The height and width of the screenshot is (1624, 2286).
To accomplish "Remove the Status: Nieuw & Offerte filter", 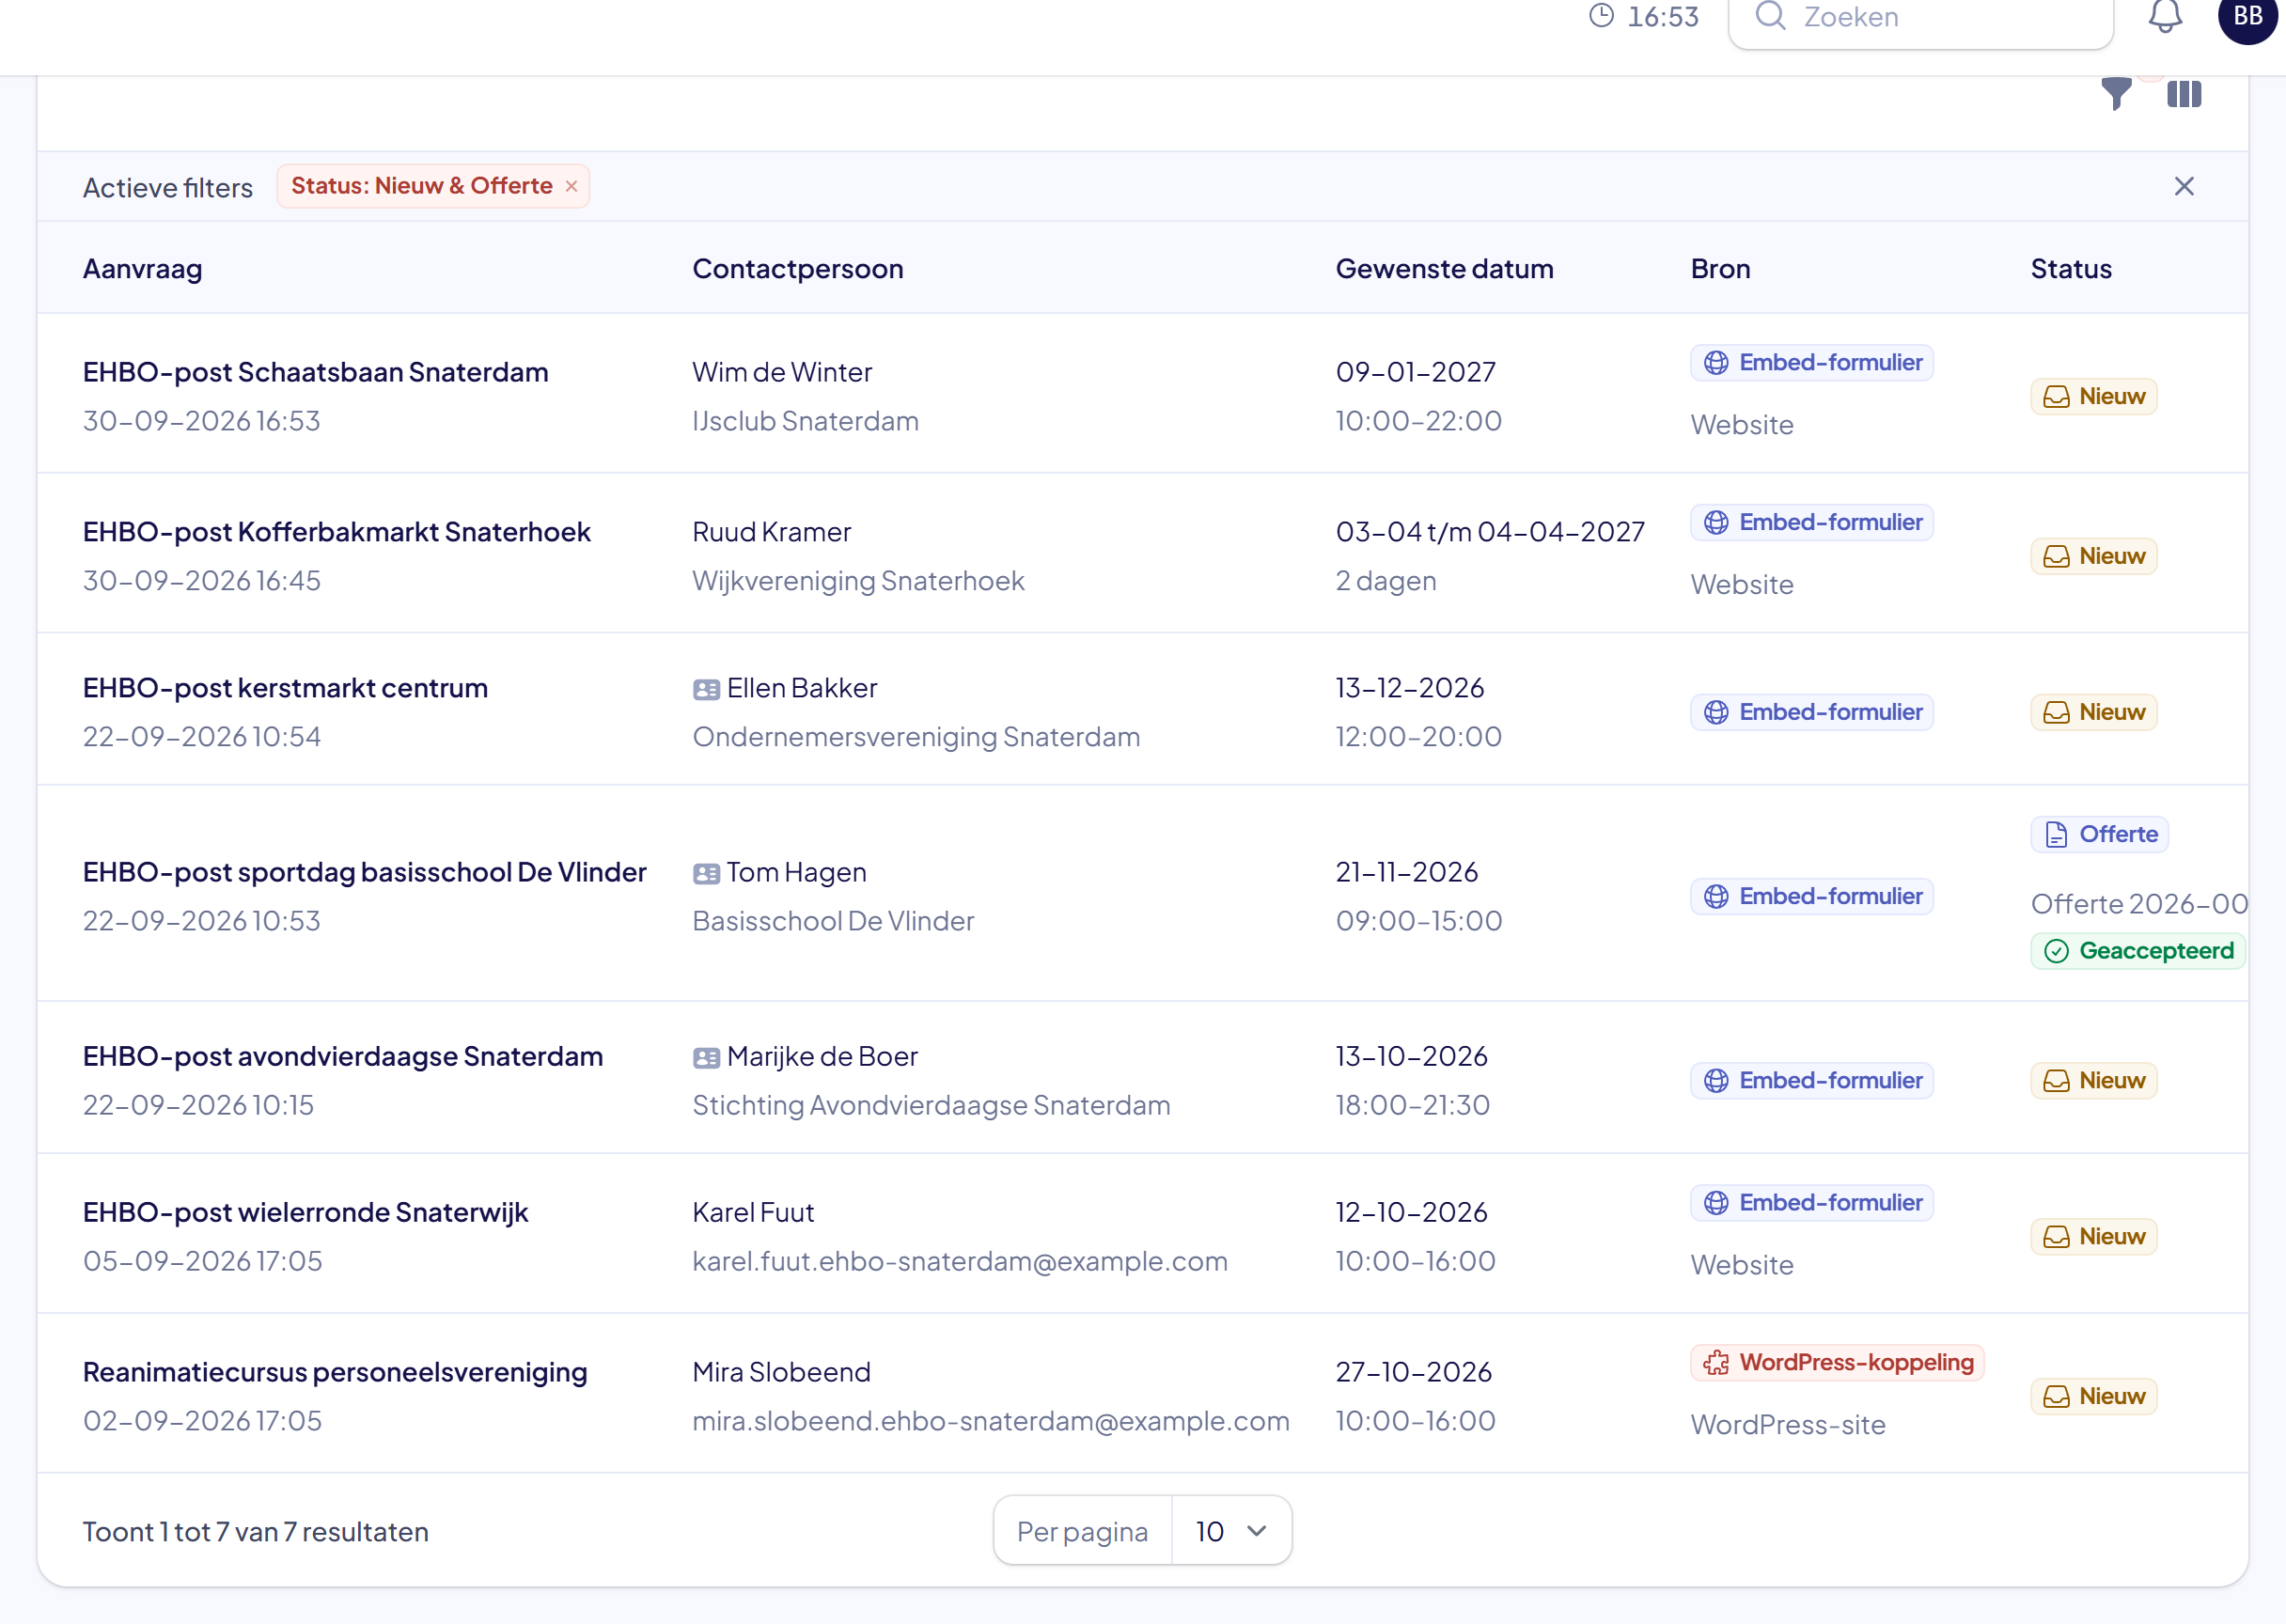I will (572, 187).
